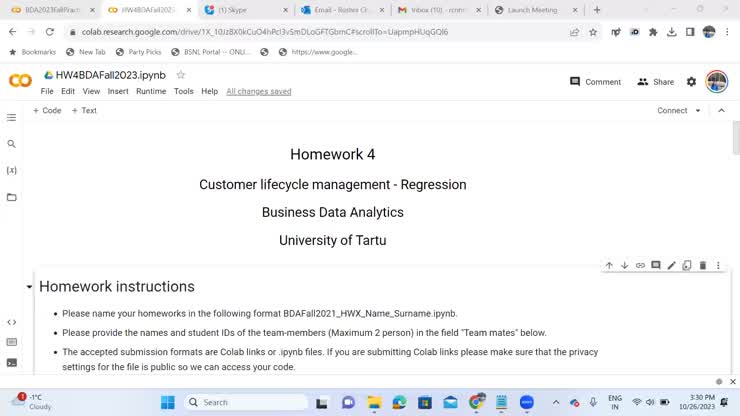Open the command palette icon

[11, 342]
